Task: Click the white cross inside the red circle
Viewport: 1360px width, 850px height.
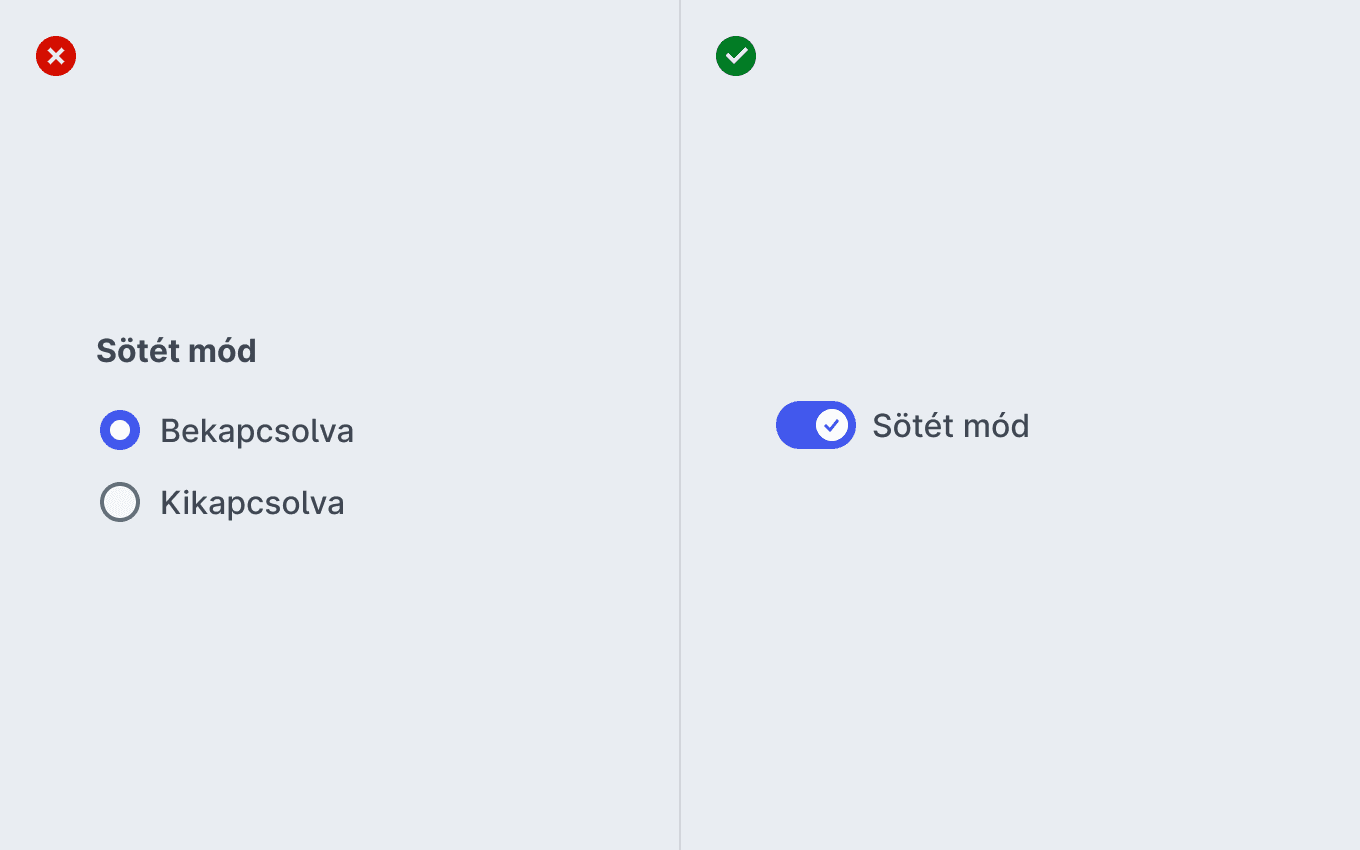Action: pyautogui.click(x=56, y=56)
